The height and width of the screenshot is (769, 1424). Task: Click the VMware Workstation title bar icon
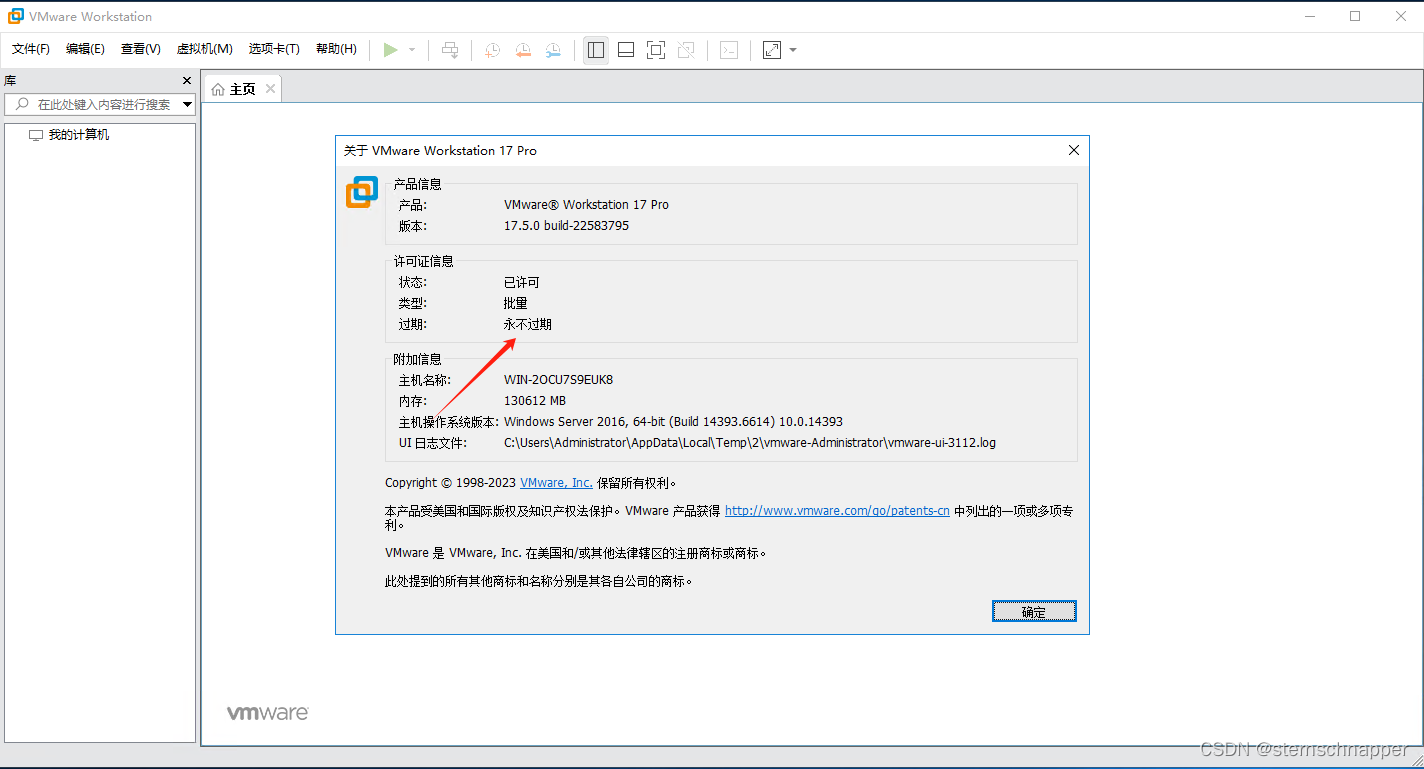pos(16,16)
